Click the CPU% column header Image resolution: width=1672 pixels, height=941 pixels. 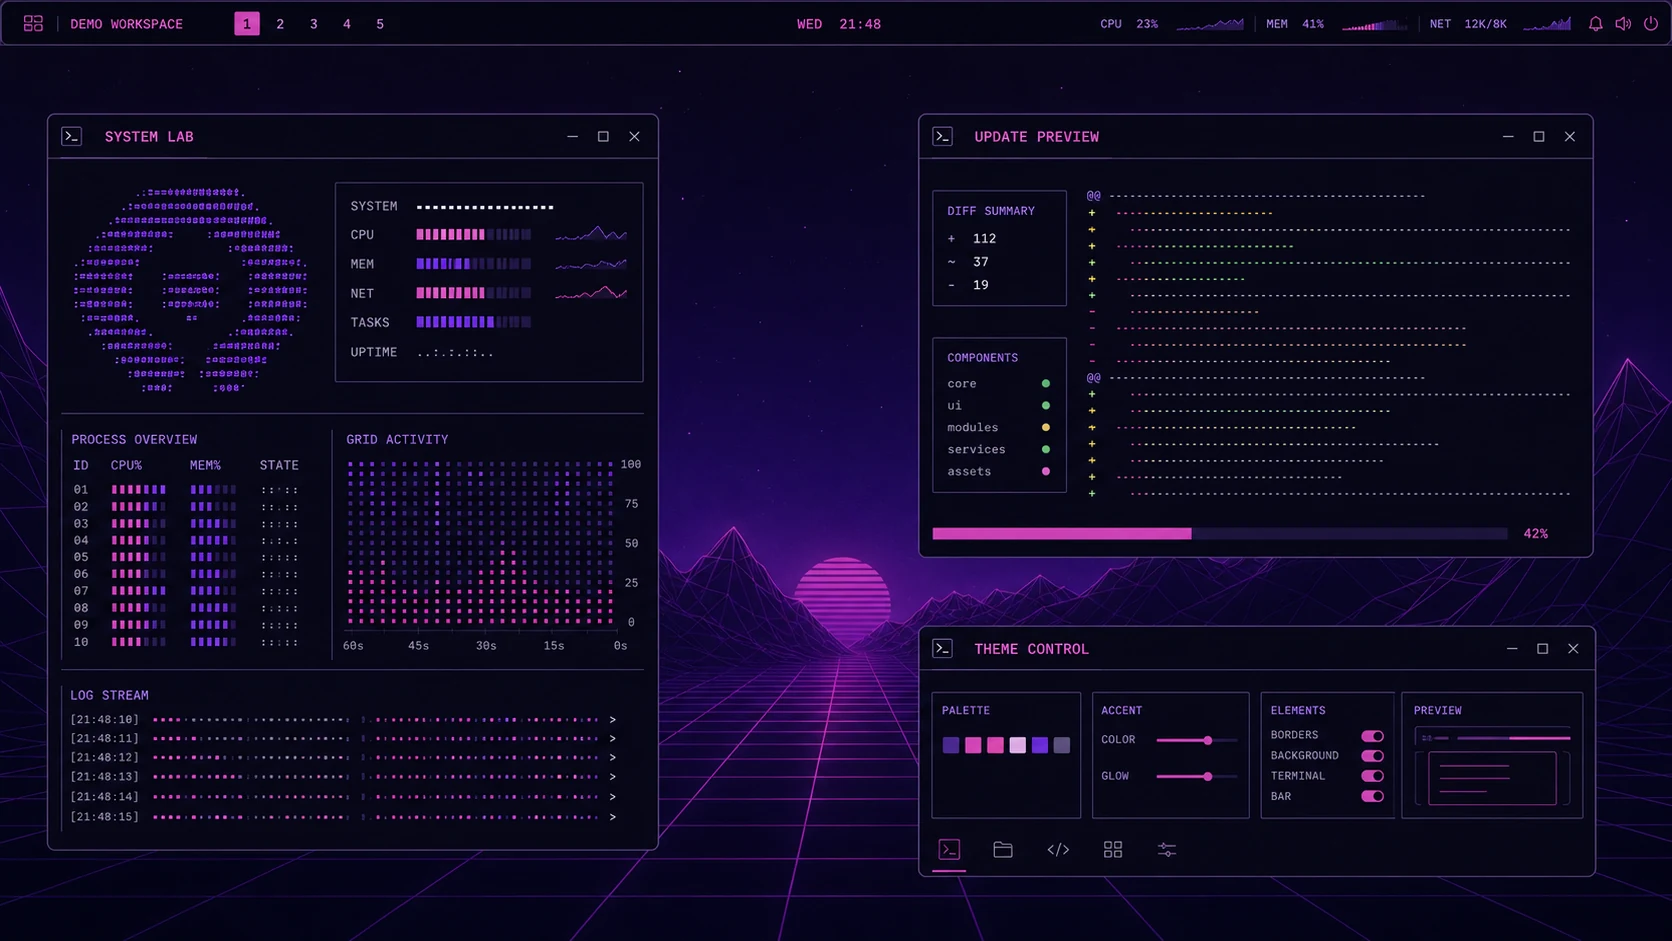[126, 465]
